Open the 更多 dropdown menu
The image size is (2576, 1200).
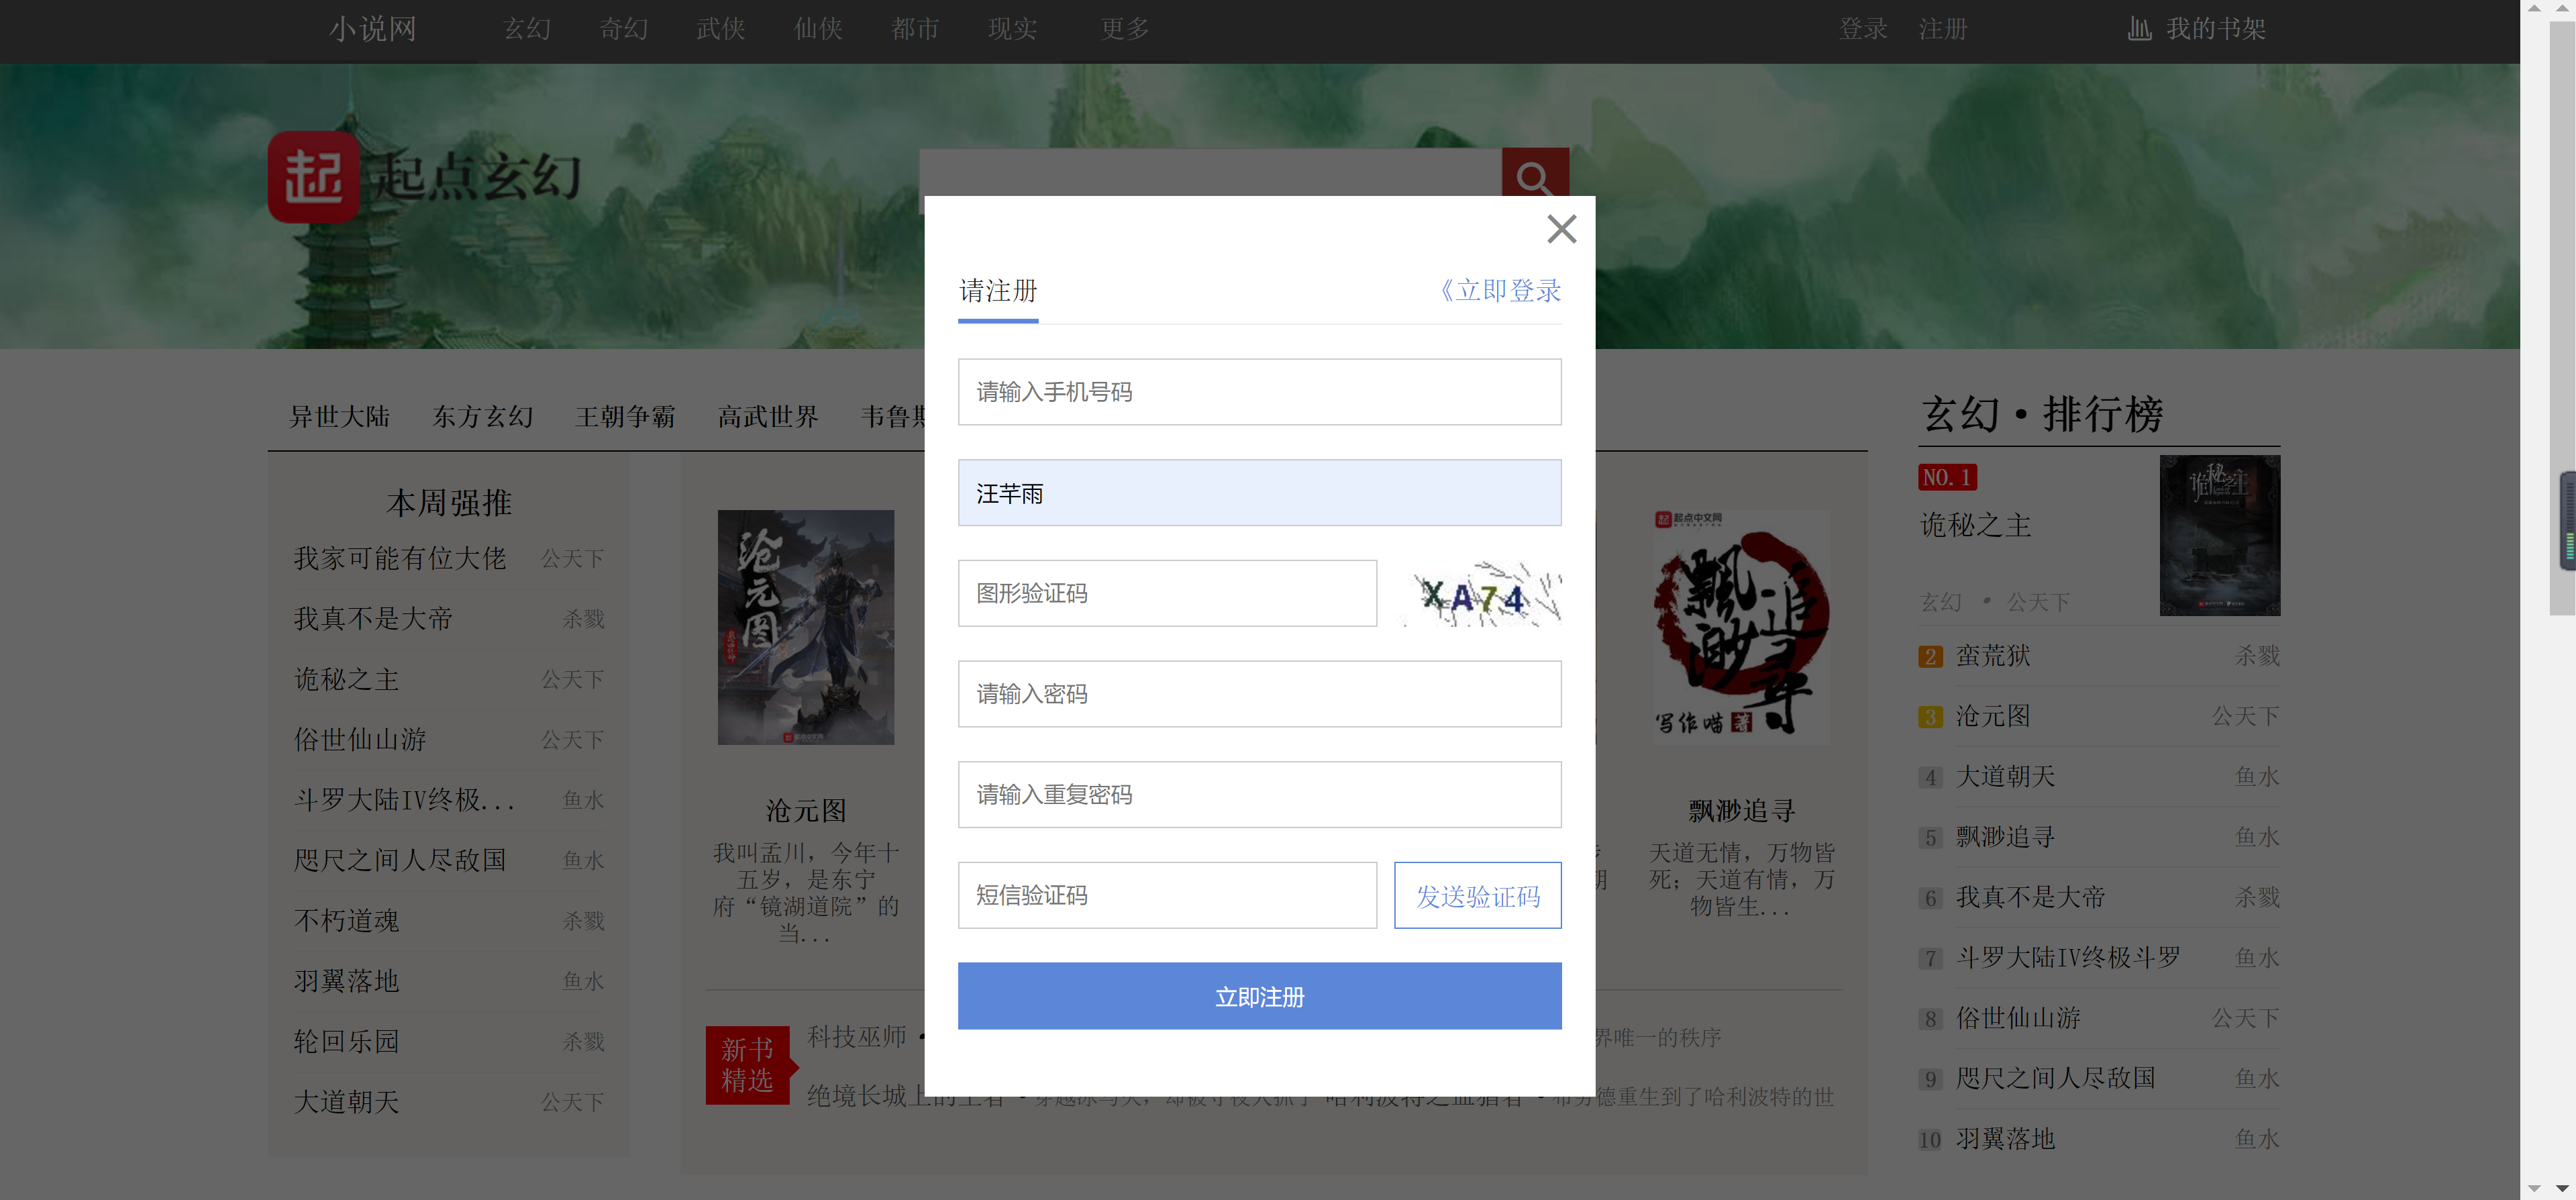[1123, 29]
